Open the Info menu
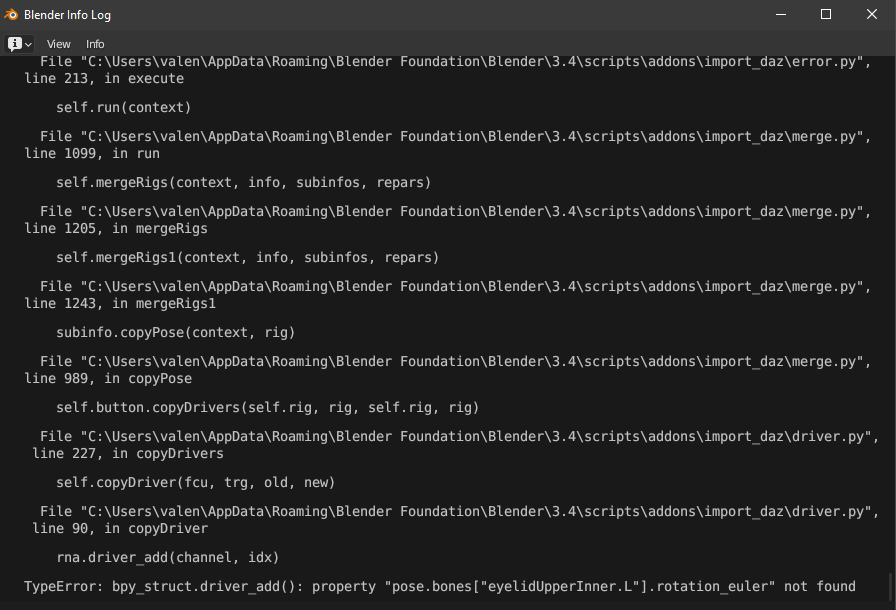Viewport: 896px width, 610px height. pyautogui.click(x=95, y=44)
